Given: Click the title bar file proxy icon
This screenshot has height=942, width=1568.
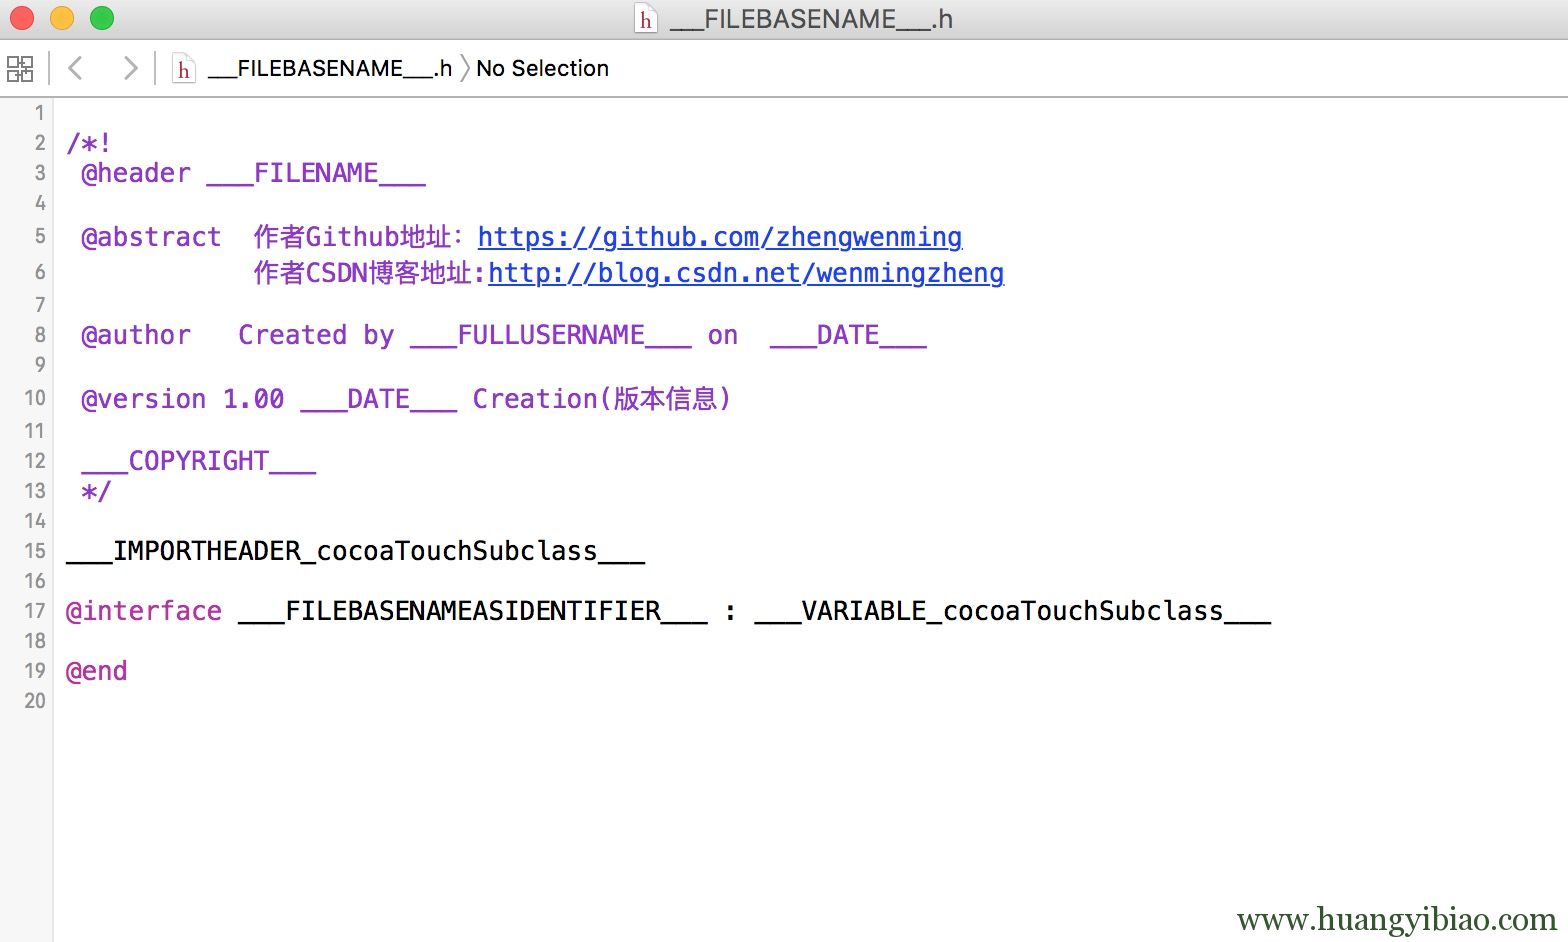Looking at the screenshot, I should coord(646,19).
